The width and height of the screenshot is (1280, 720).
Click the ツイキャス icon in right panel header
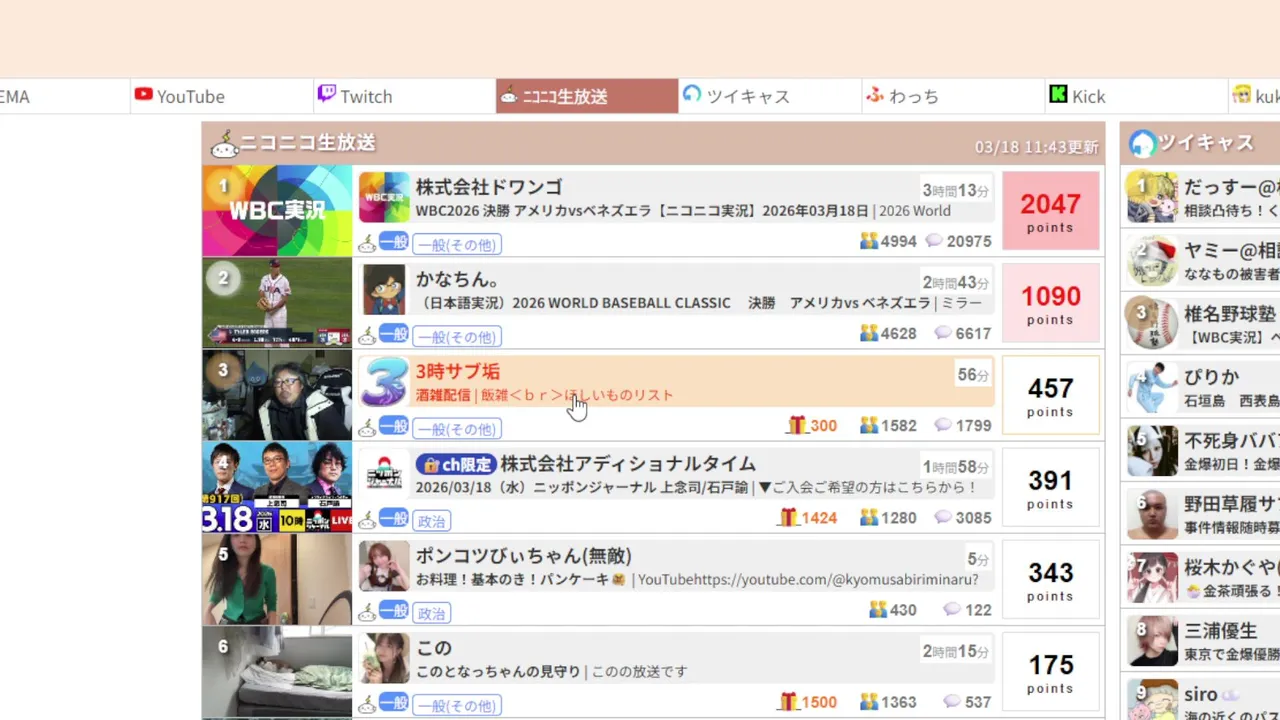[x=1142, y=144]
